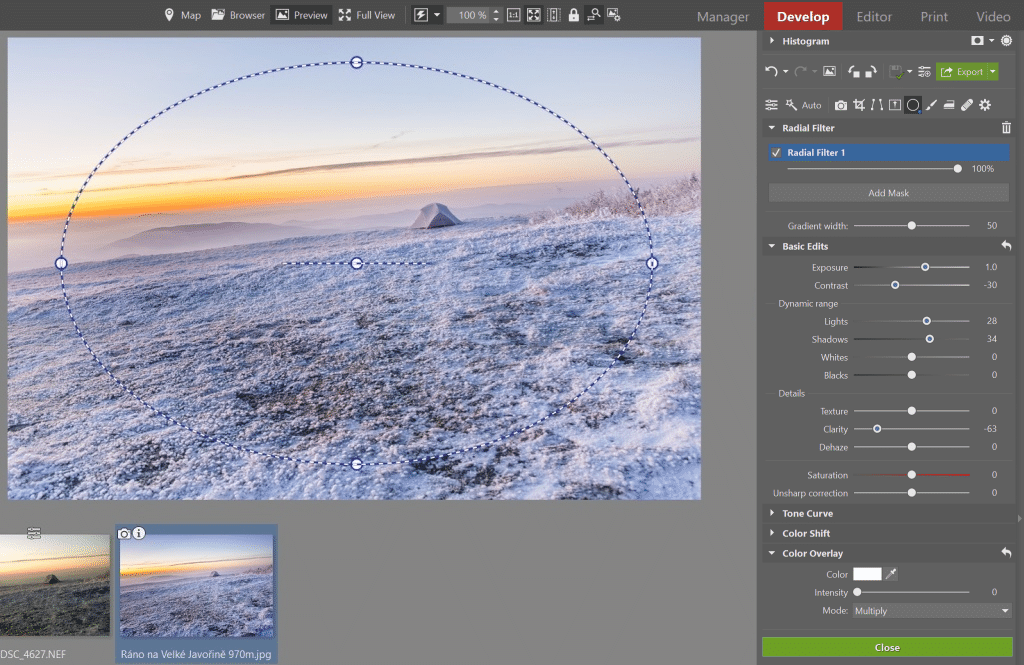The width and height of the screenshot is (1024, 665).
Task: Click the white Color Overlay swatch
Action: [x=866, y=574]
